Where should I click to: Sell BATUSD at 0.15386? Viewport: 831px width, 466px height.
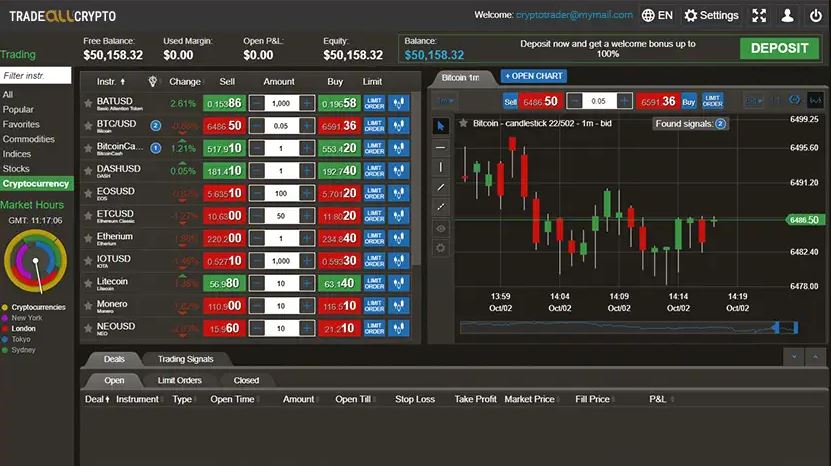tap(224, 103)
